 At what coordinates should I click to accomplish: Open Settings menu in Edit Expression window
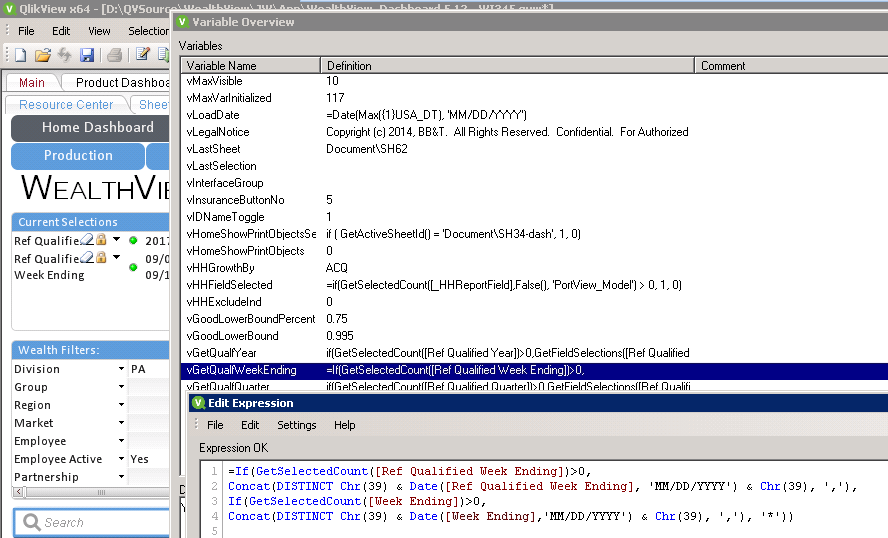296,425
